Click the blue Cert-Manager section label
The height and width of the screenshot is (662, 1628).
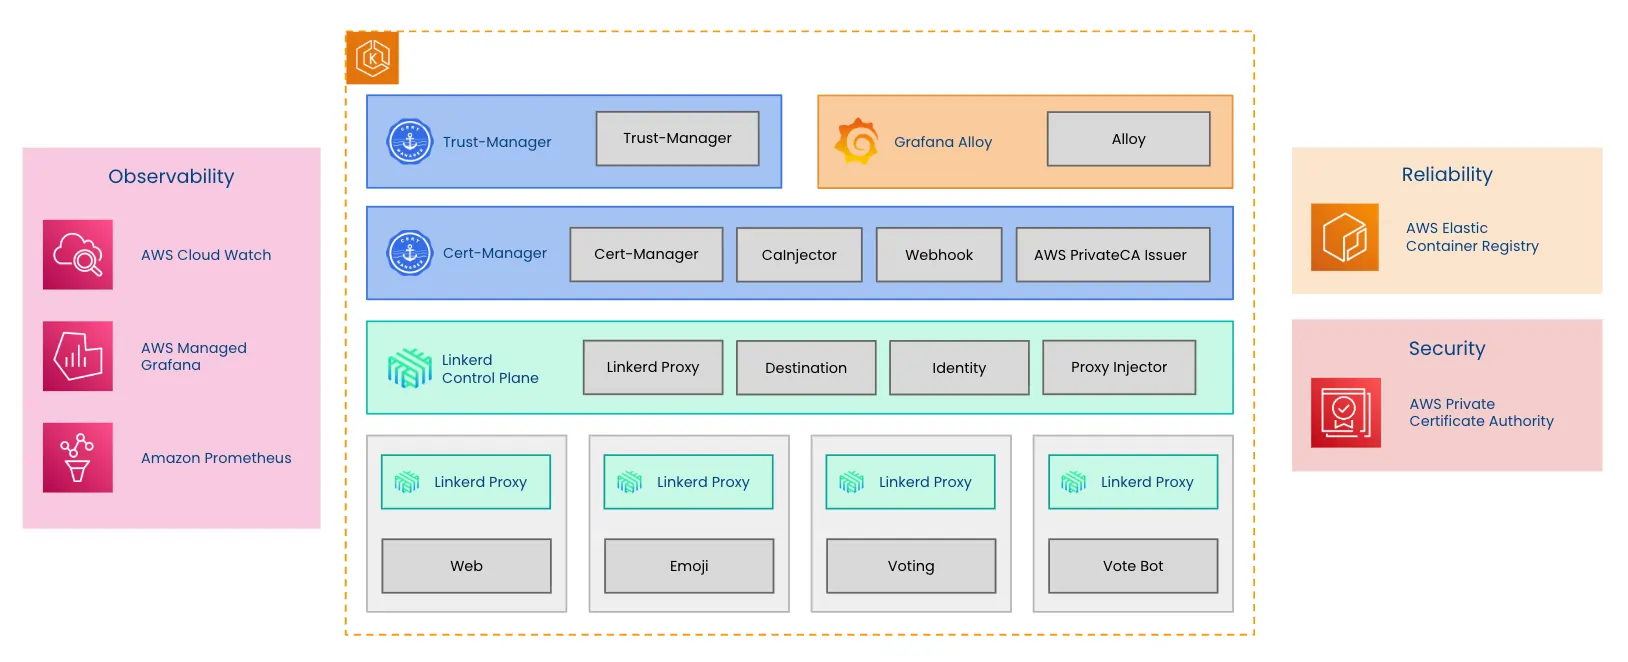click(495, 253)
